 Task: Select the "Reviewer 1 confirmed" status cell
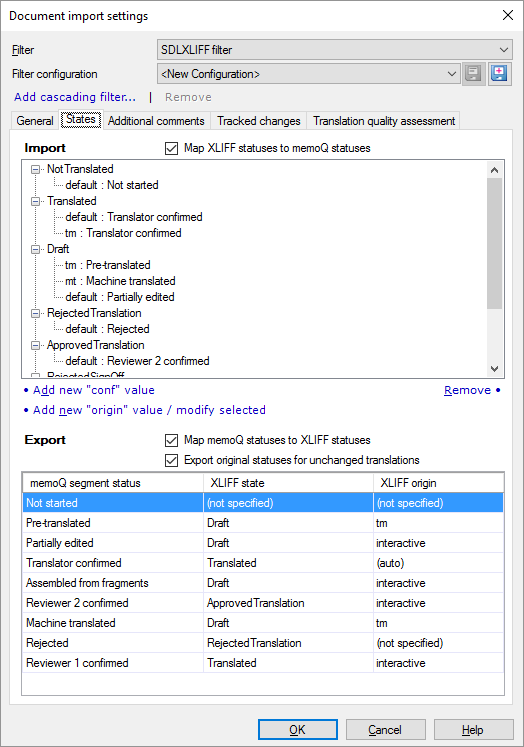[x=113, y=663]
